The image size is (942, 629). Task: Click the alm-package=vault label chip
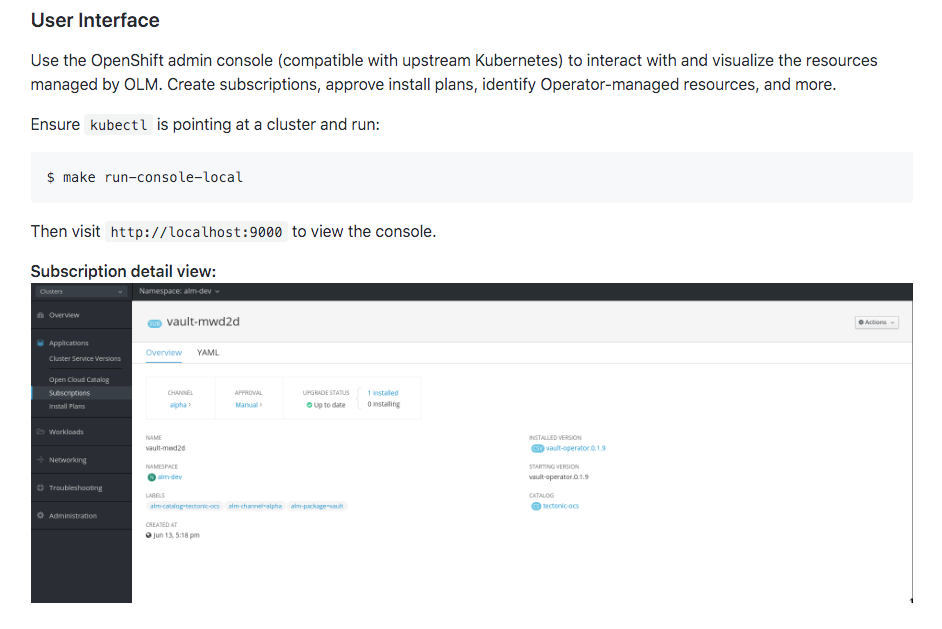pos(319,506)
